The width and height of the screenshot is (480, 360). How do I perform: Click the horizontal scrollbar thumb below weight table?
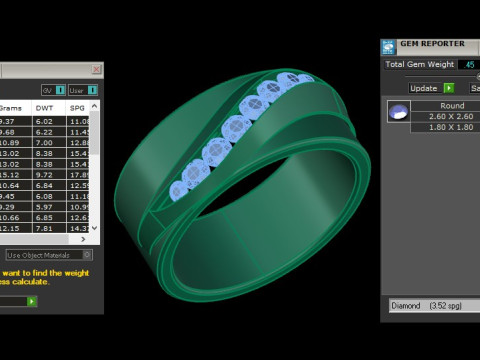pos(33,239)
